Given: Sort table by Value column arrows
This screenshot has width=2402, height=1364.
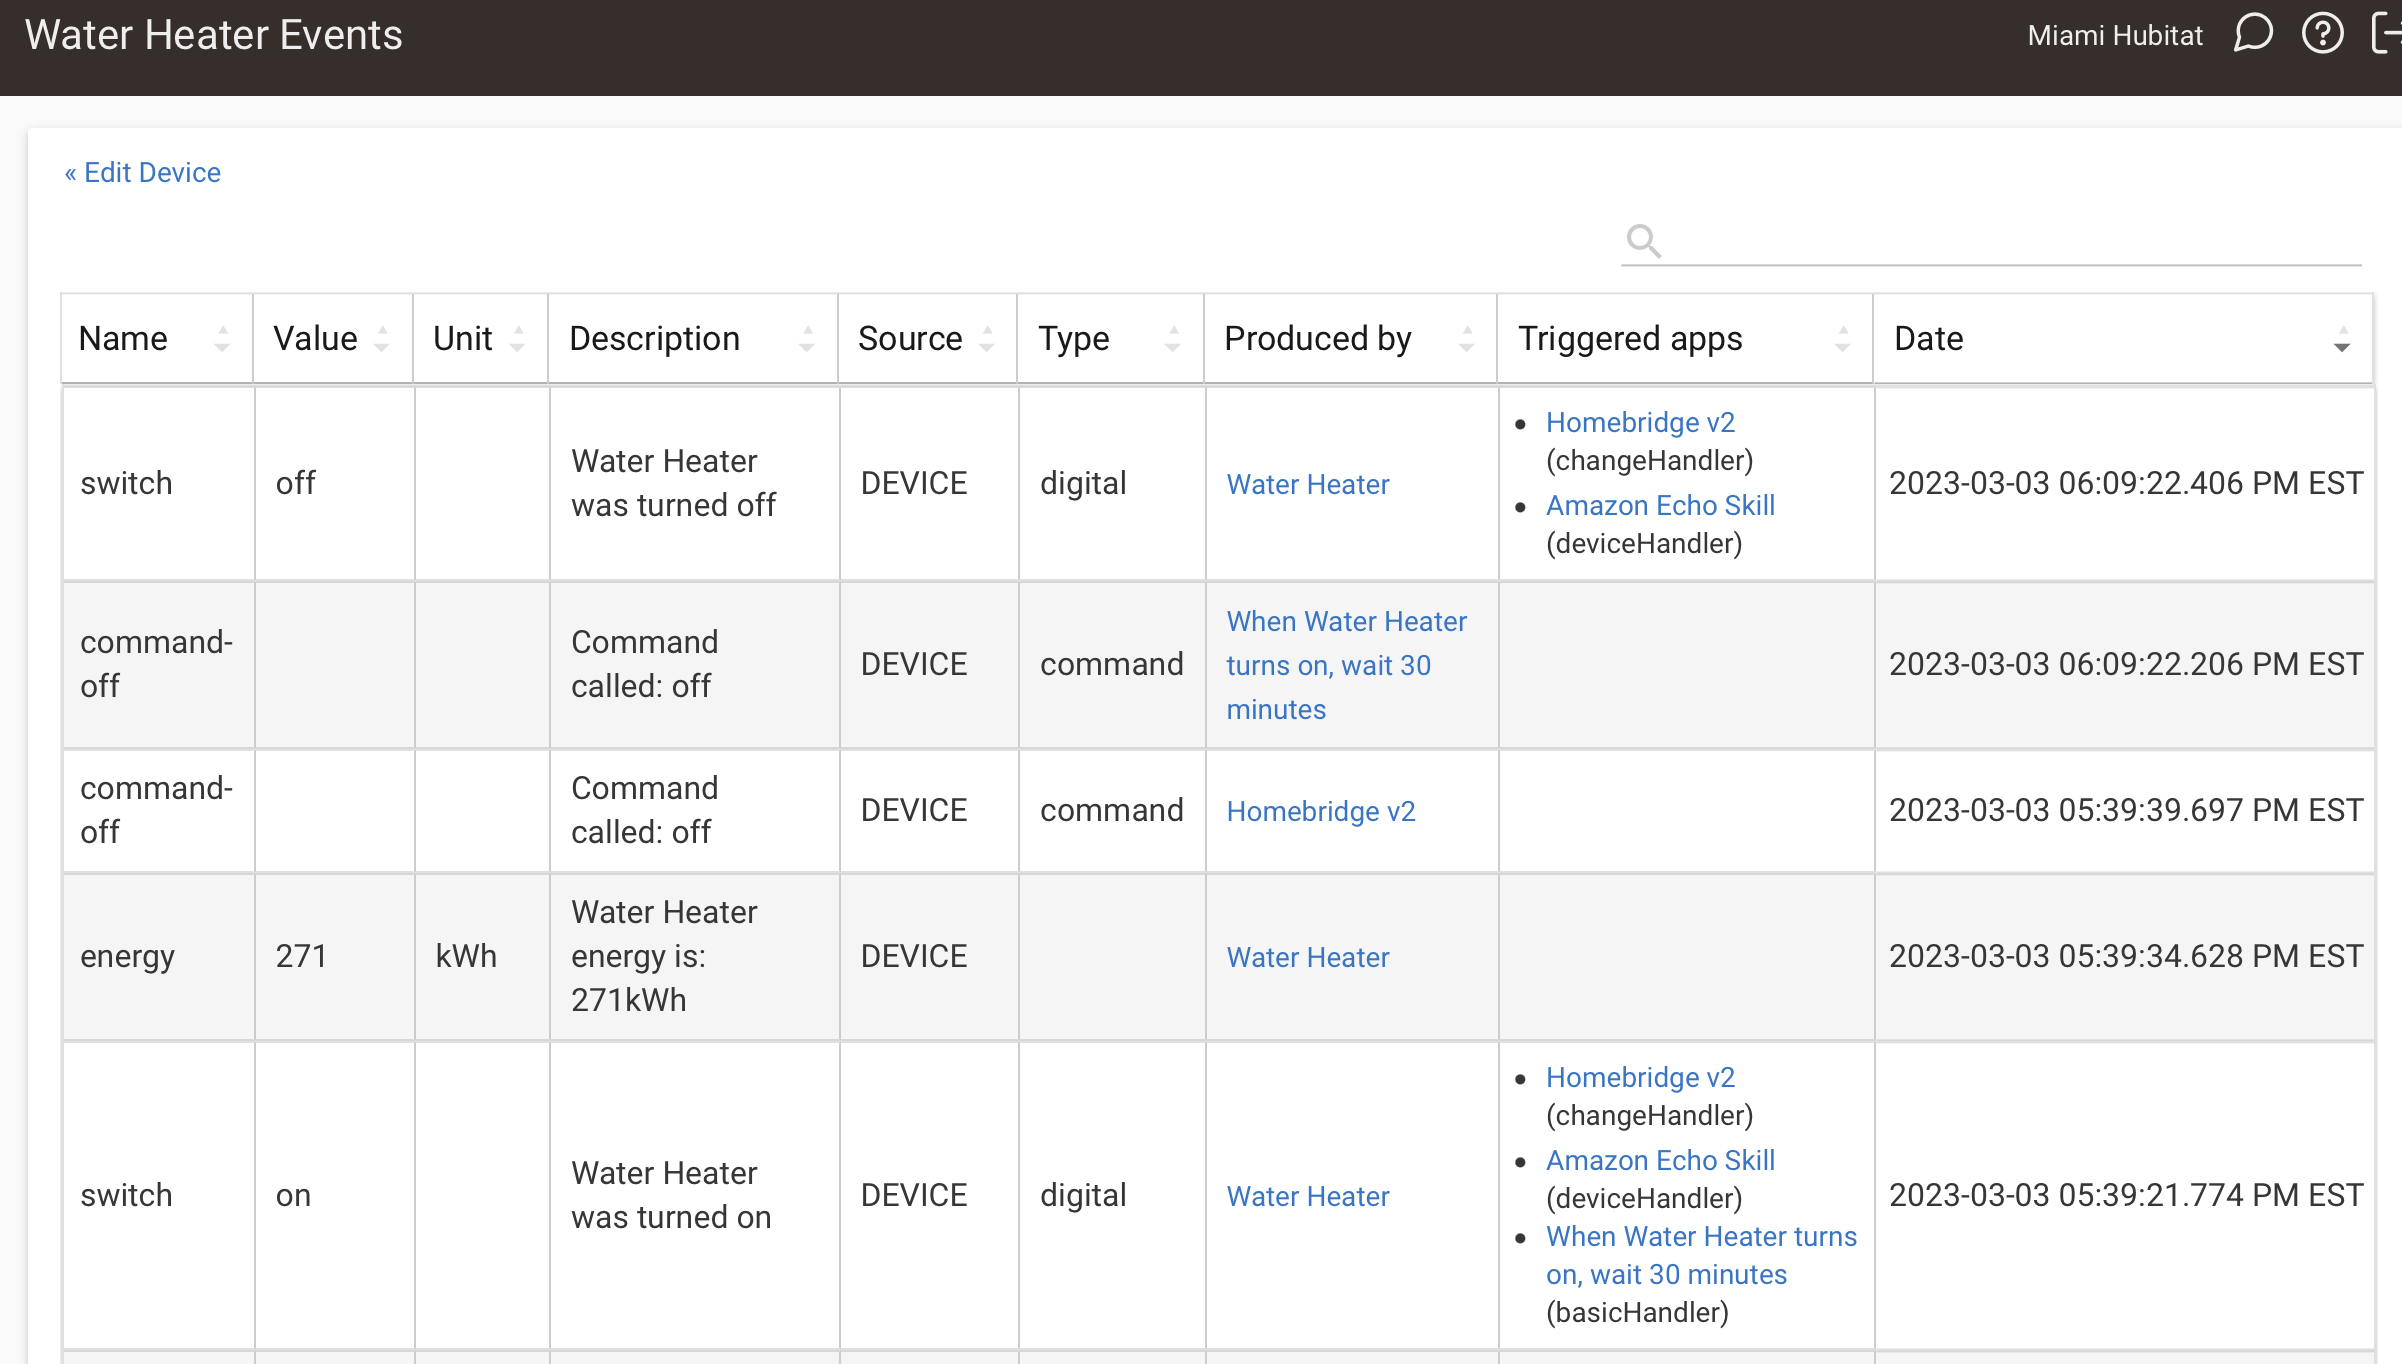Looking at the screenshot, I should click(x=382, y=339).
